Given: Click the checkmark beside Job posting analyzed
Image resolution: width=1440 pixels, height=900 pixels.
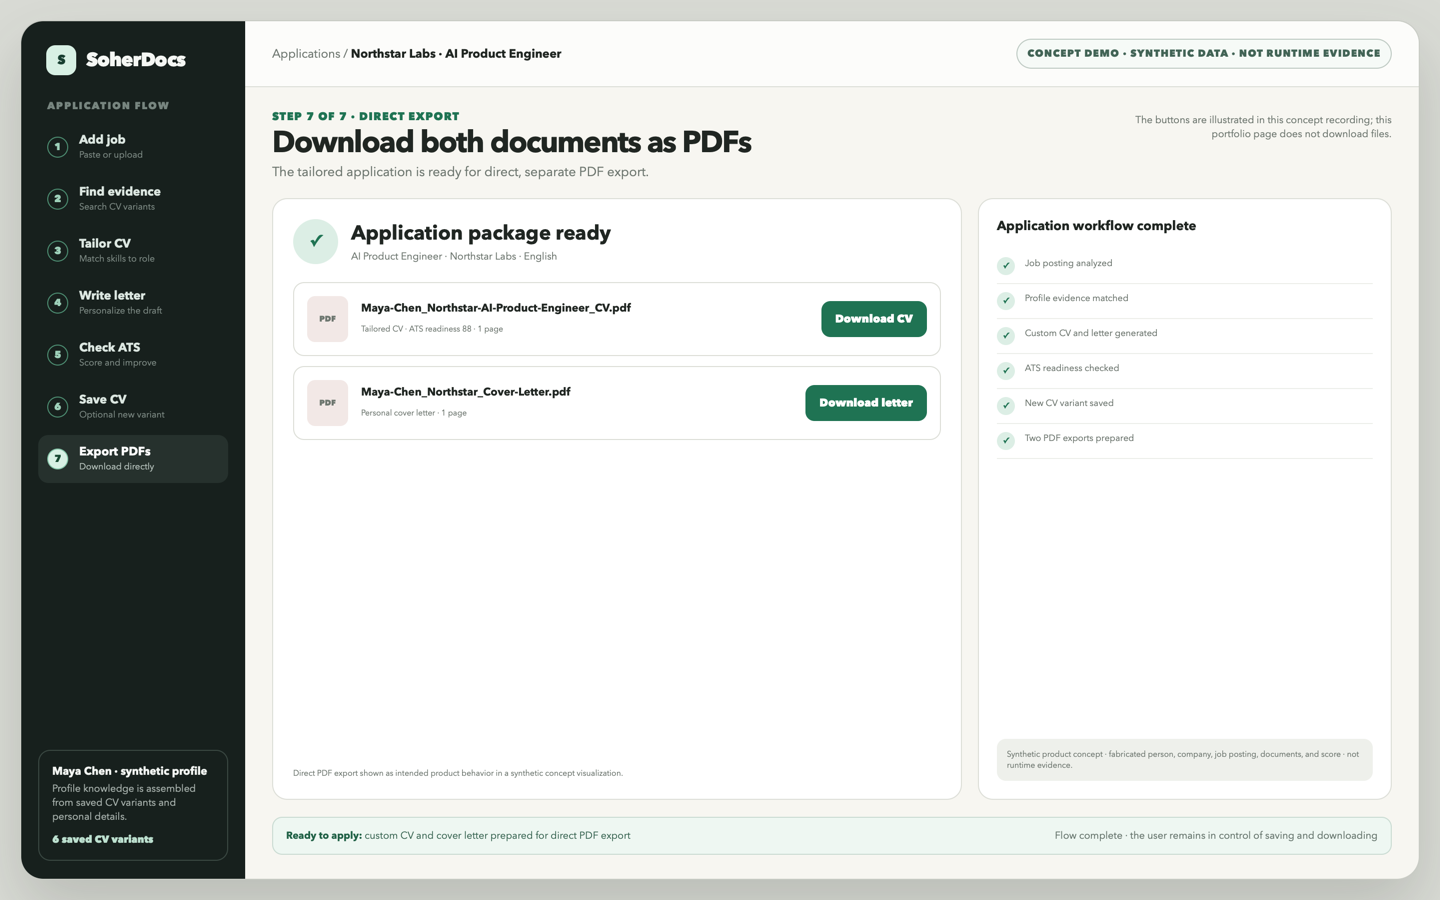Looking at the screenshot, I should [x=1006, y=265].
